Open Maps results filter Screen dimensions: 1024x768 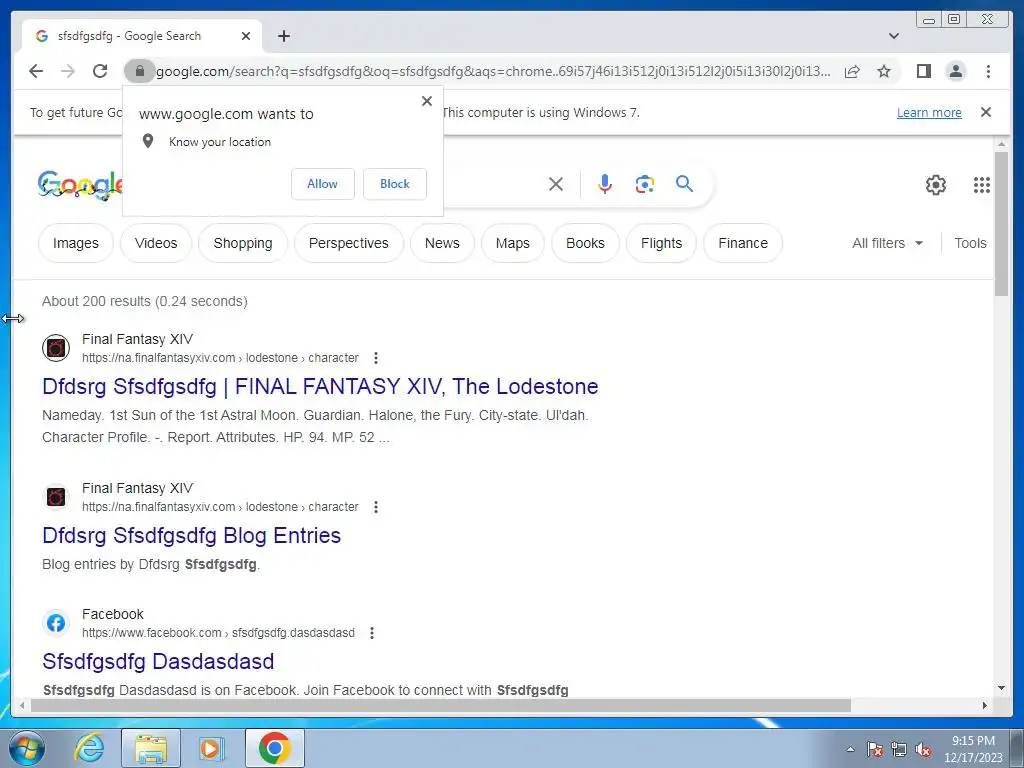tap(513, 243)
